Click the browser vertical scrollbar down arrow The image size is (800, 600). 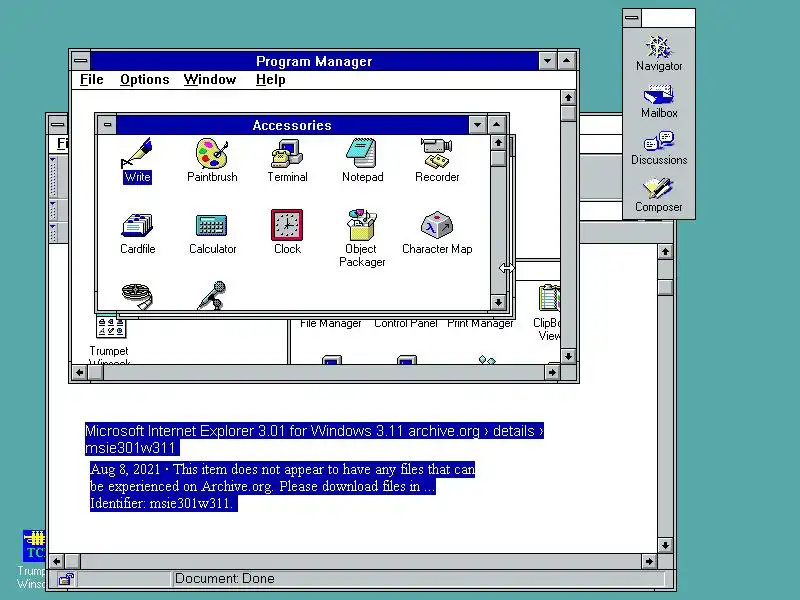pyautogui.click(x=665, y=545)
